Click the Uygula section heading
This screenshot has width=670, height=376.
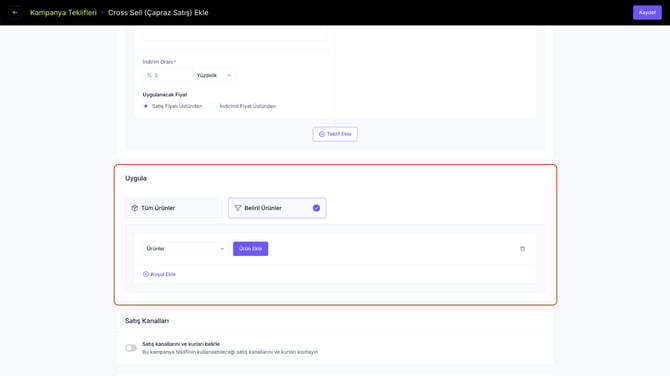tap(136, 178)
